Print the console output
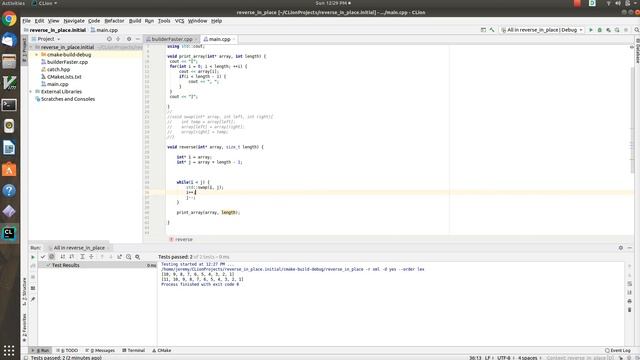The height and width of the screenshot is (360, 640). click(x=629, y=301)
